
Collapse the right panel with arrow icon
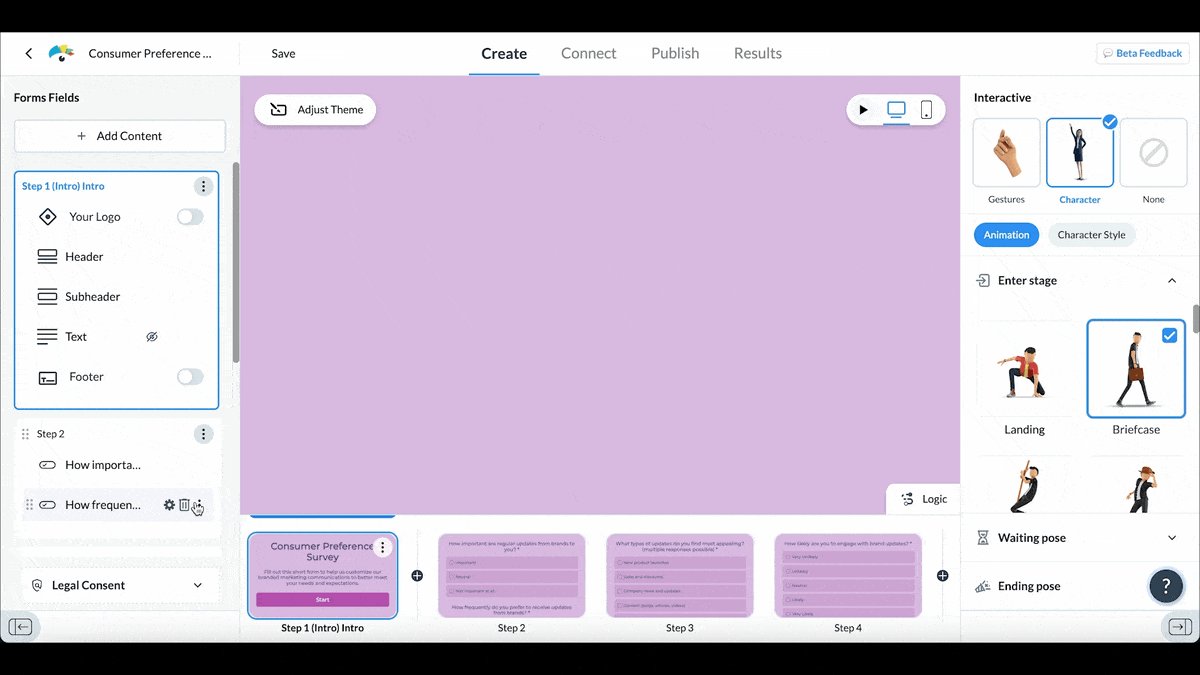tap(1179, 627)
